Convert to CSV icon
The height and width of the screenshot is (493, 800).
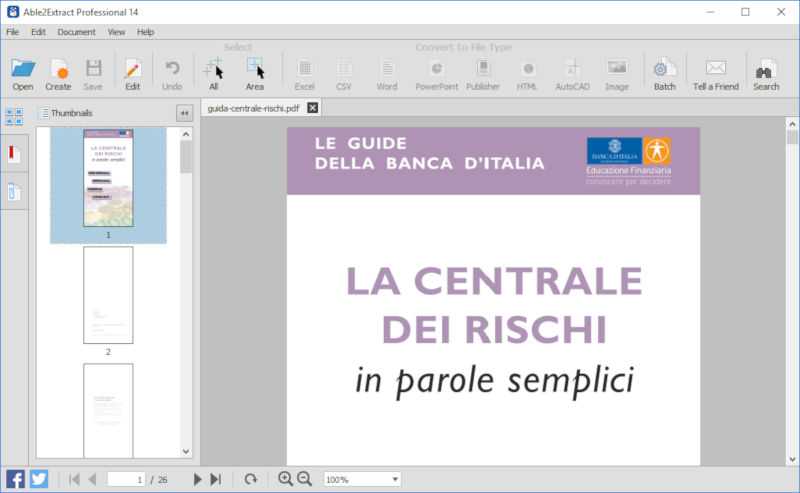pos(344,74)
